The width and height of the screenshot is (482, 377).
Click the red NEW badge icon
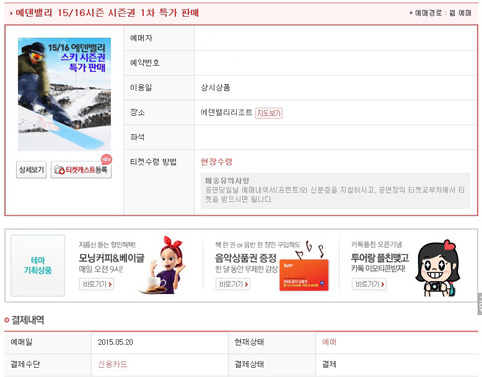(106, 160)
